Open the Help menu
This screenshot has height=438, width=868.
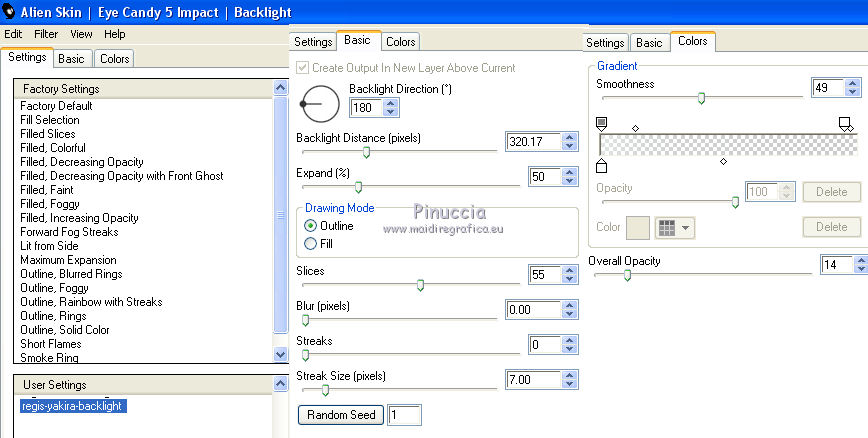115,34
